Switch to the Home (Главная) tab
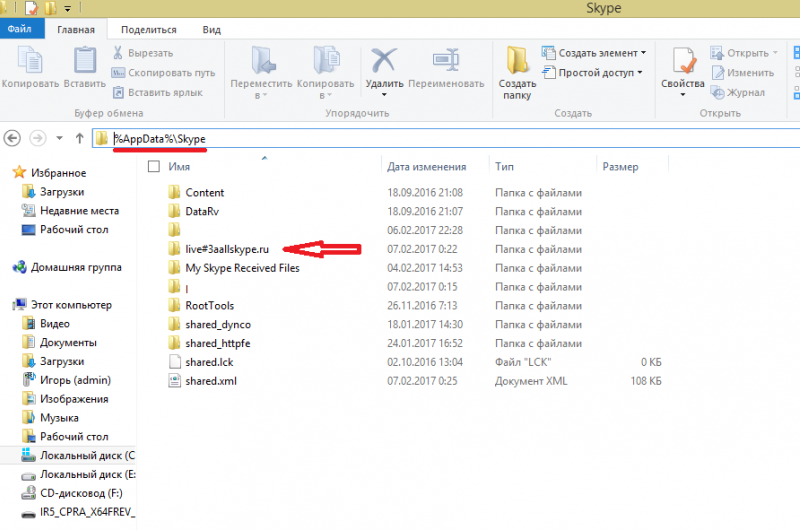This screenshot has height=530, width=800. click(76, 30)
